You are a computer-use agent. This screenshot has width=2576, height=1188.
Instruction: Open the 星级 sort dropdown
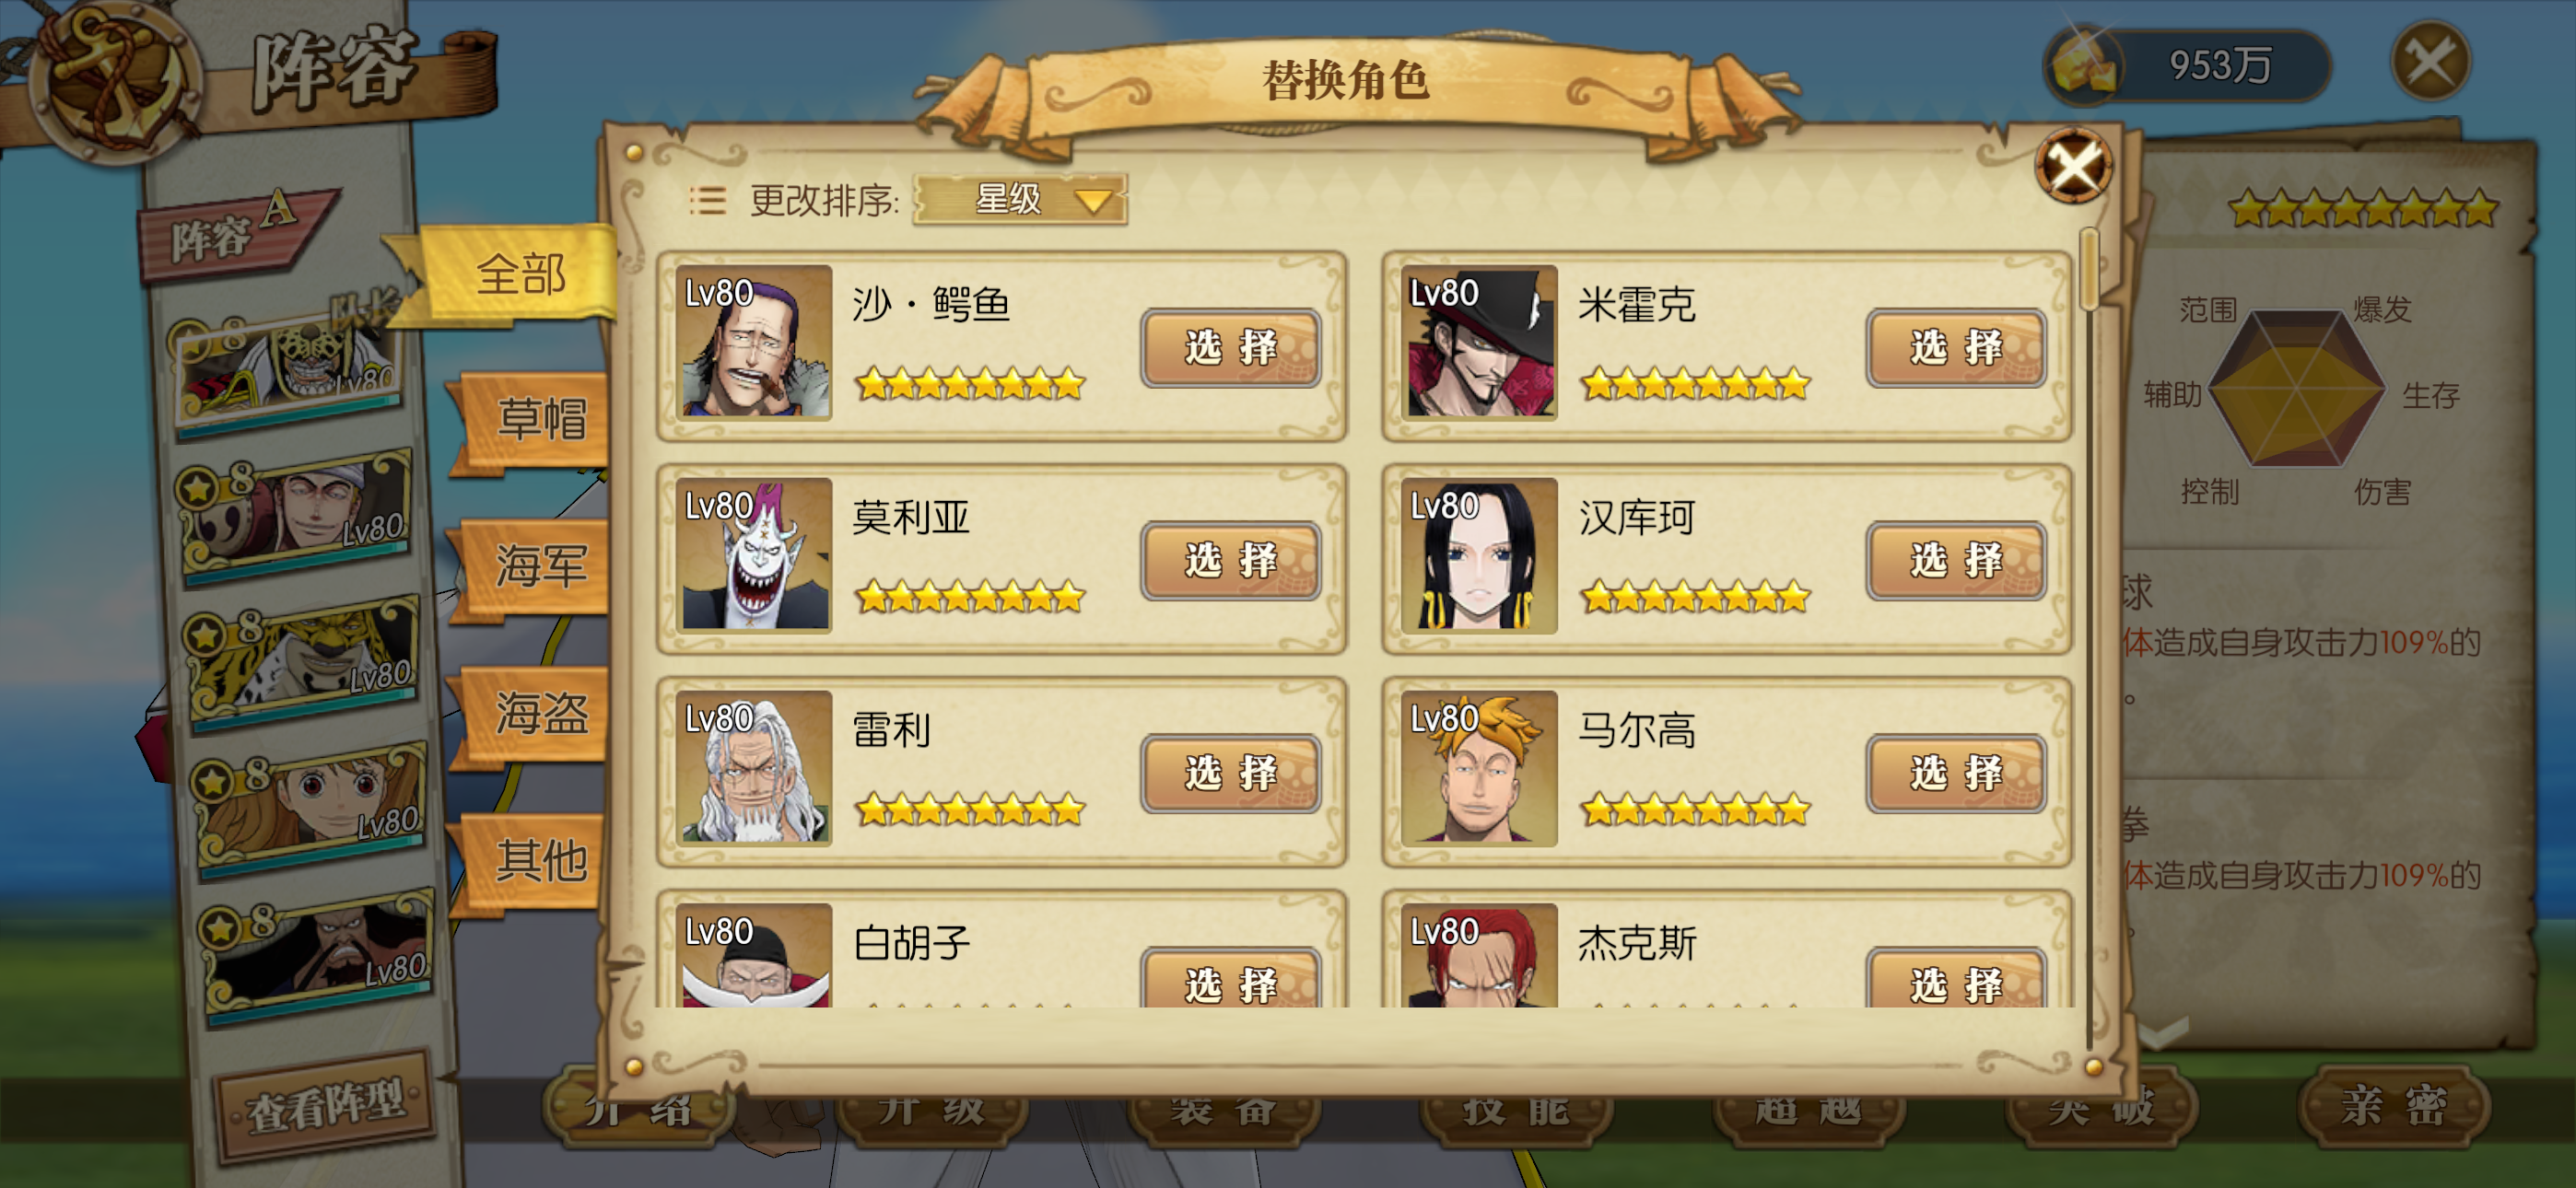click(x=1020, y=199)
